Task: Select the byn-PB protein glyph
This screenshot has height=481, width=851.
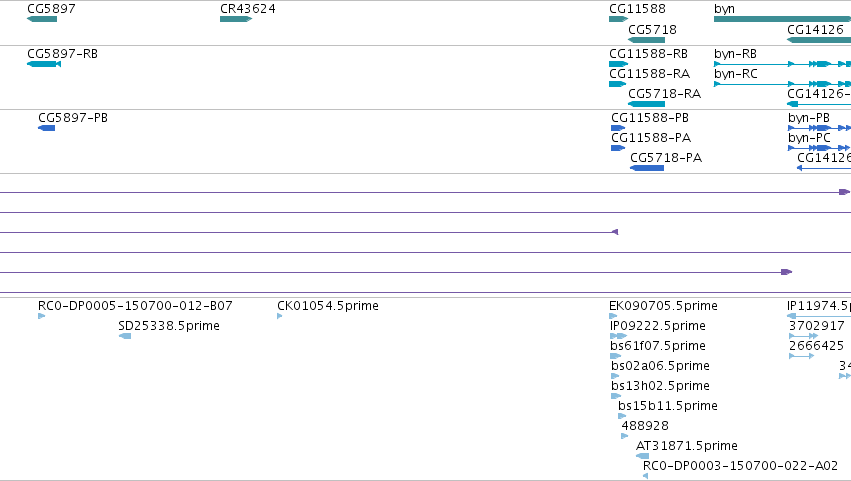Action: tap(819, 128)
